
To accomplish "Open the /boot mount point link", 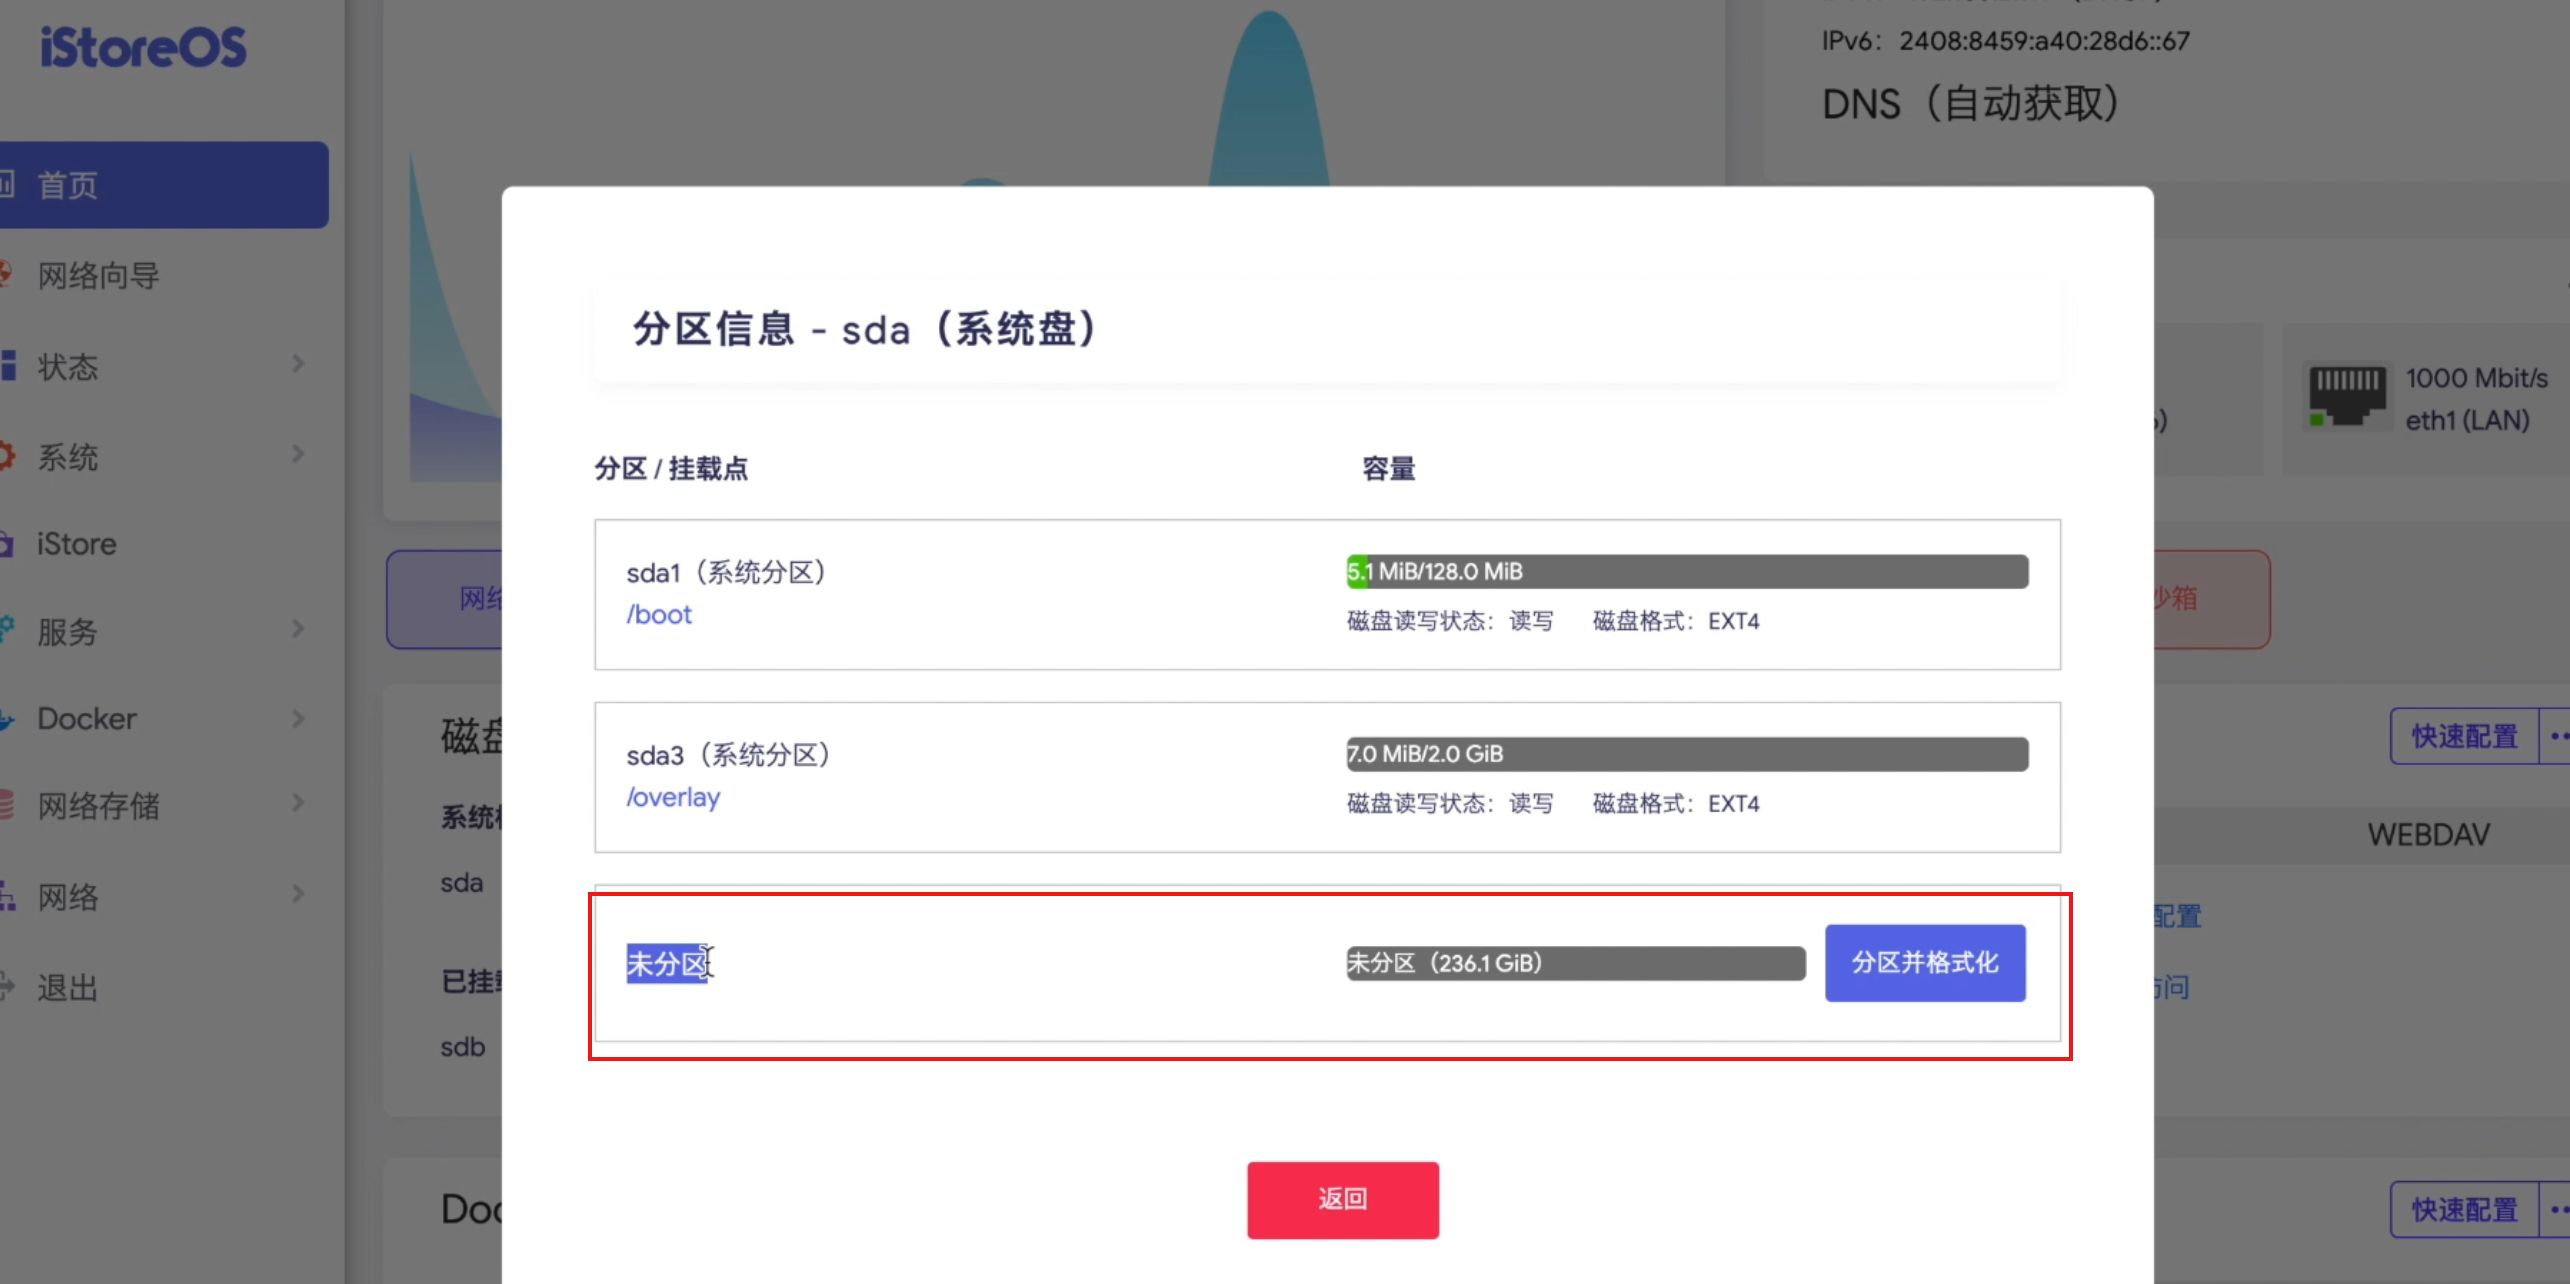I will coord(659,614).
